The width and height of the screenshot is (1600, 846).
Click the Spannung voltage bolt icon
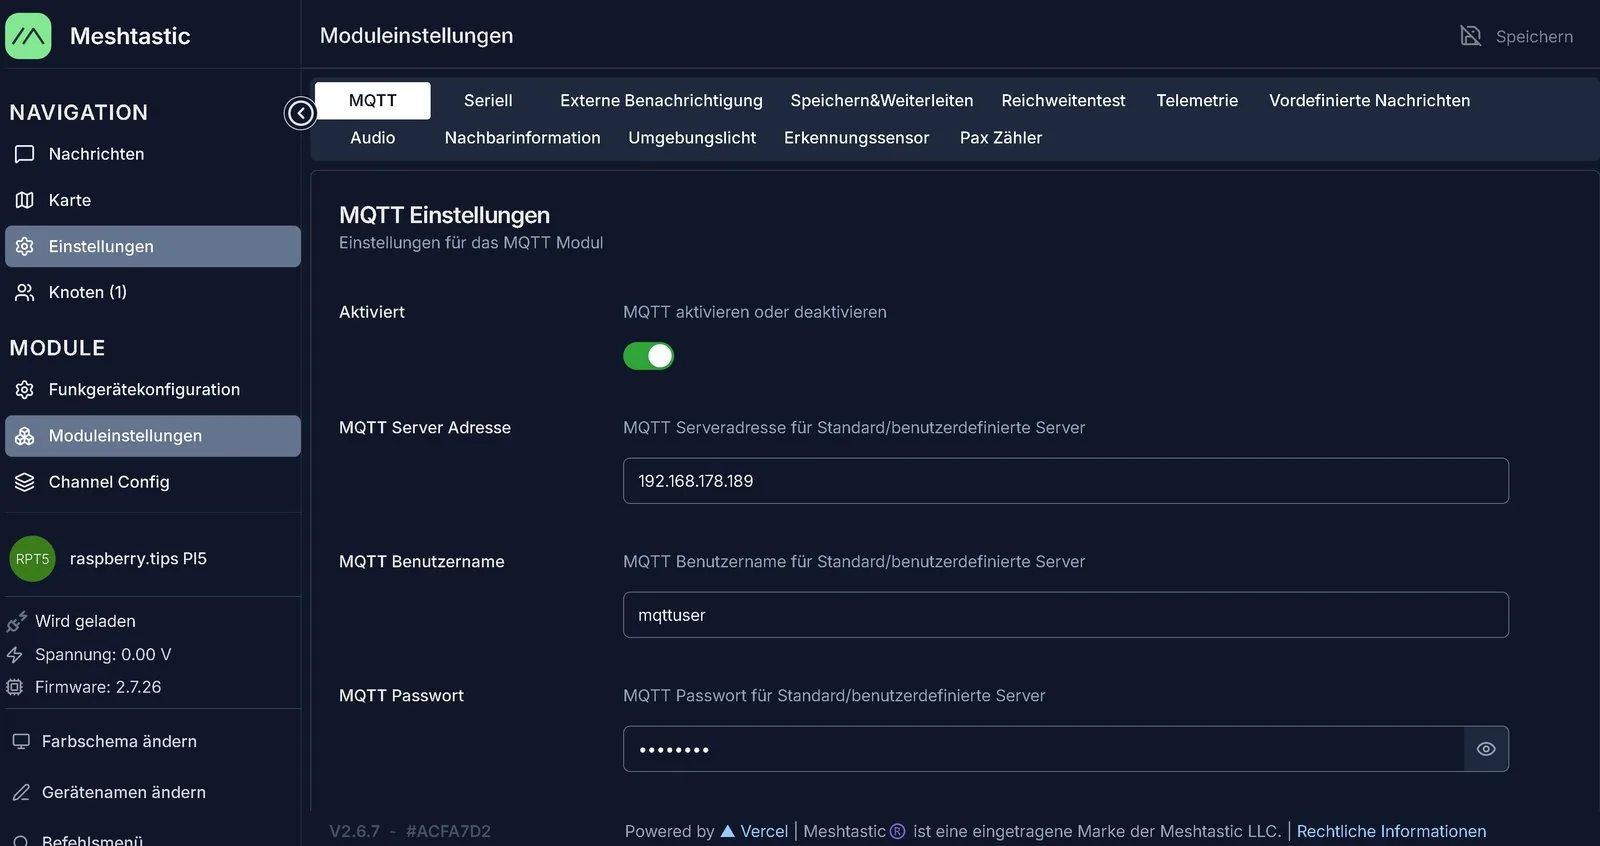(x=15, y=655)
